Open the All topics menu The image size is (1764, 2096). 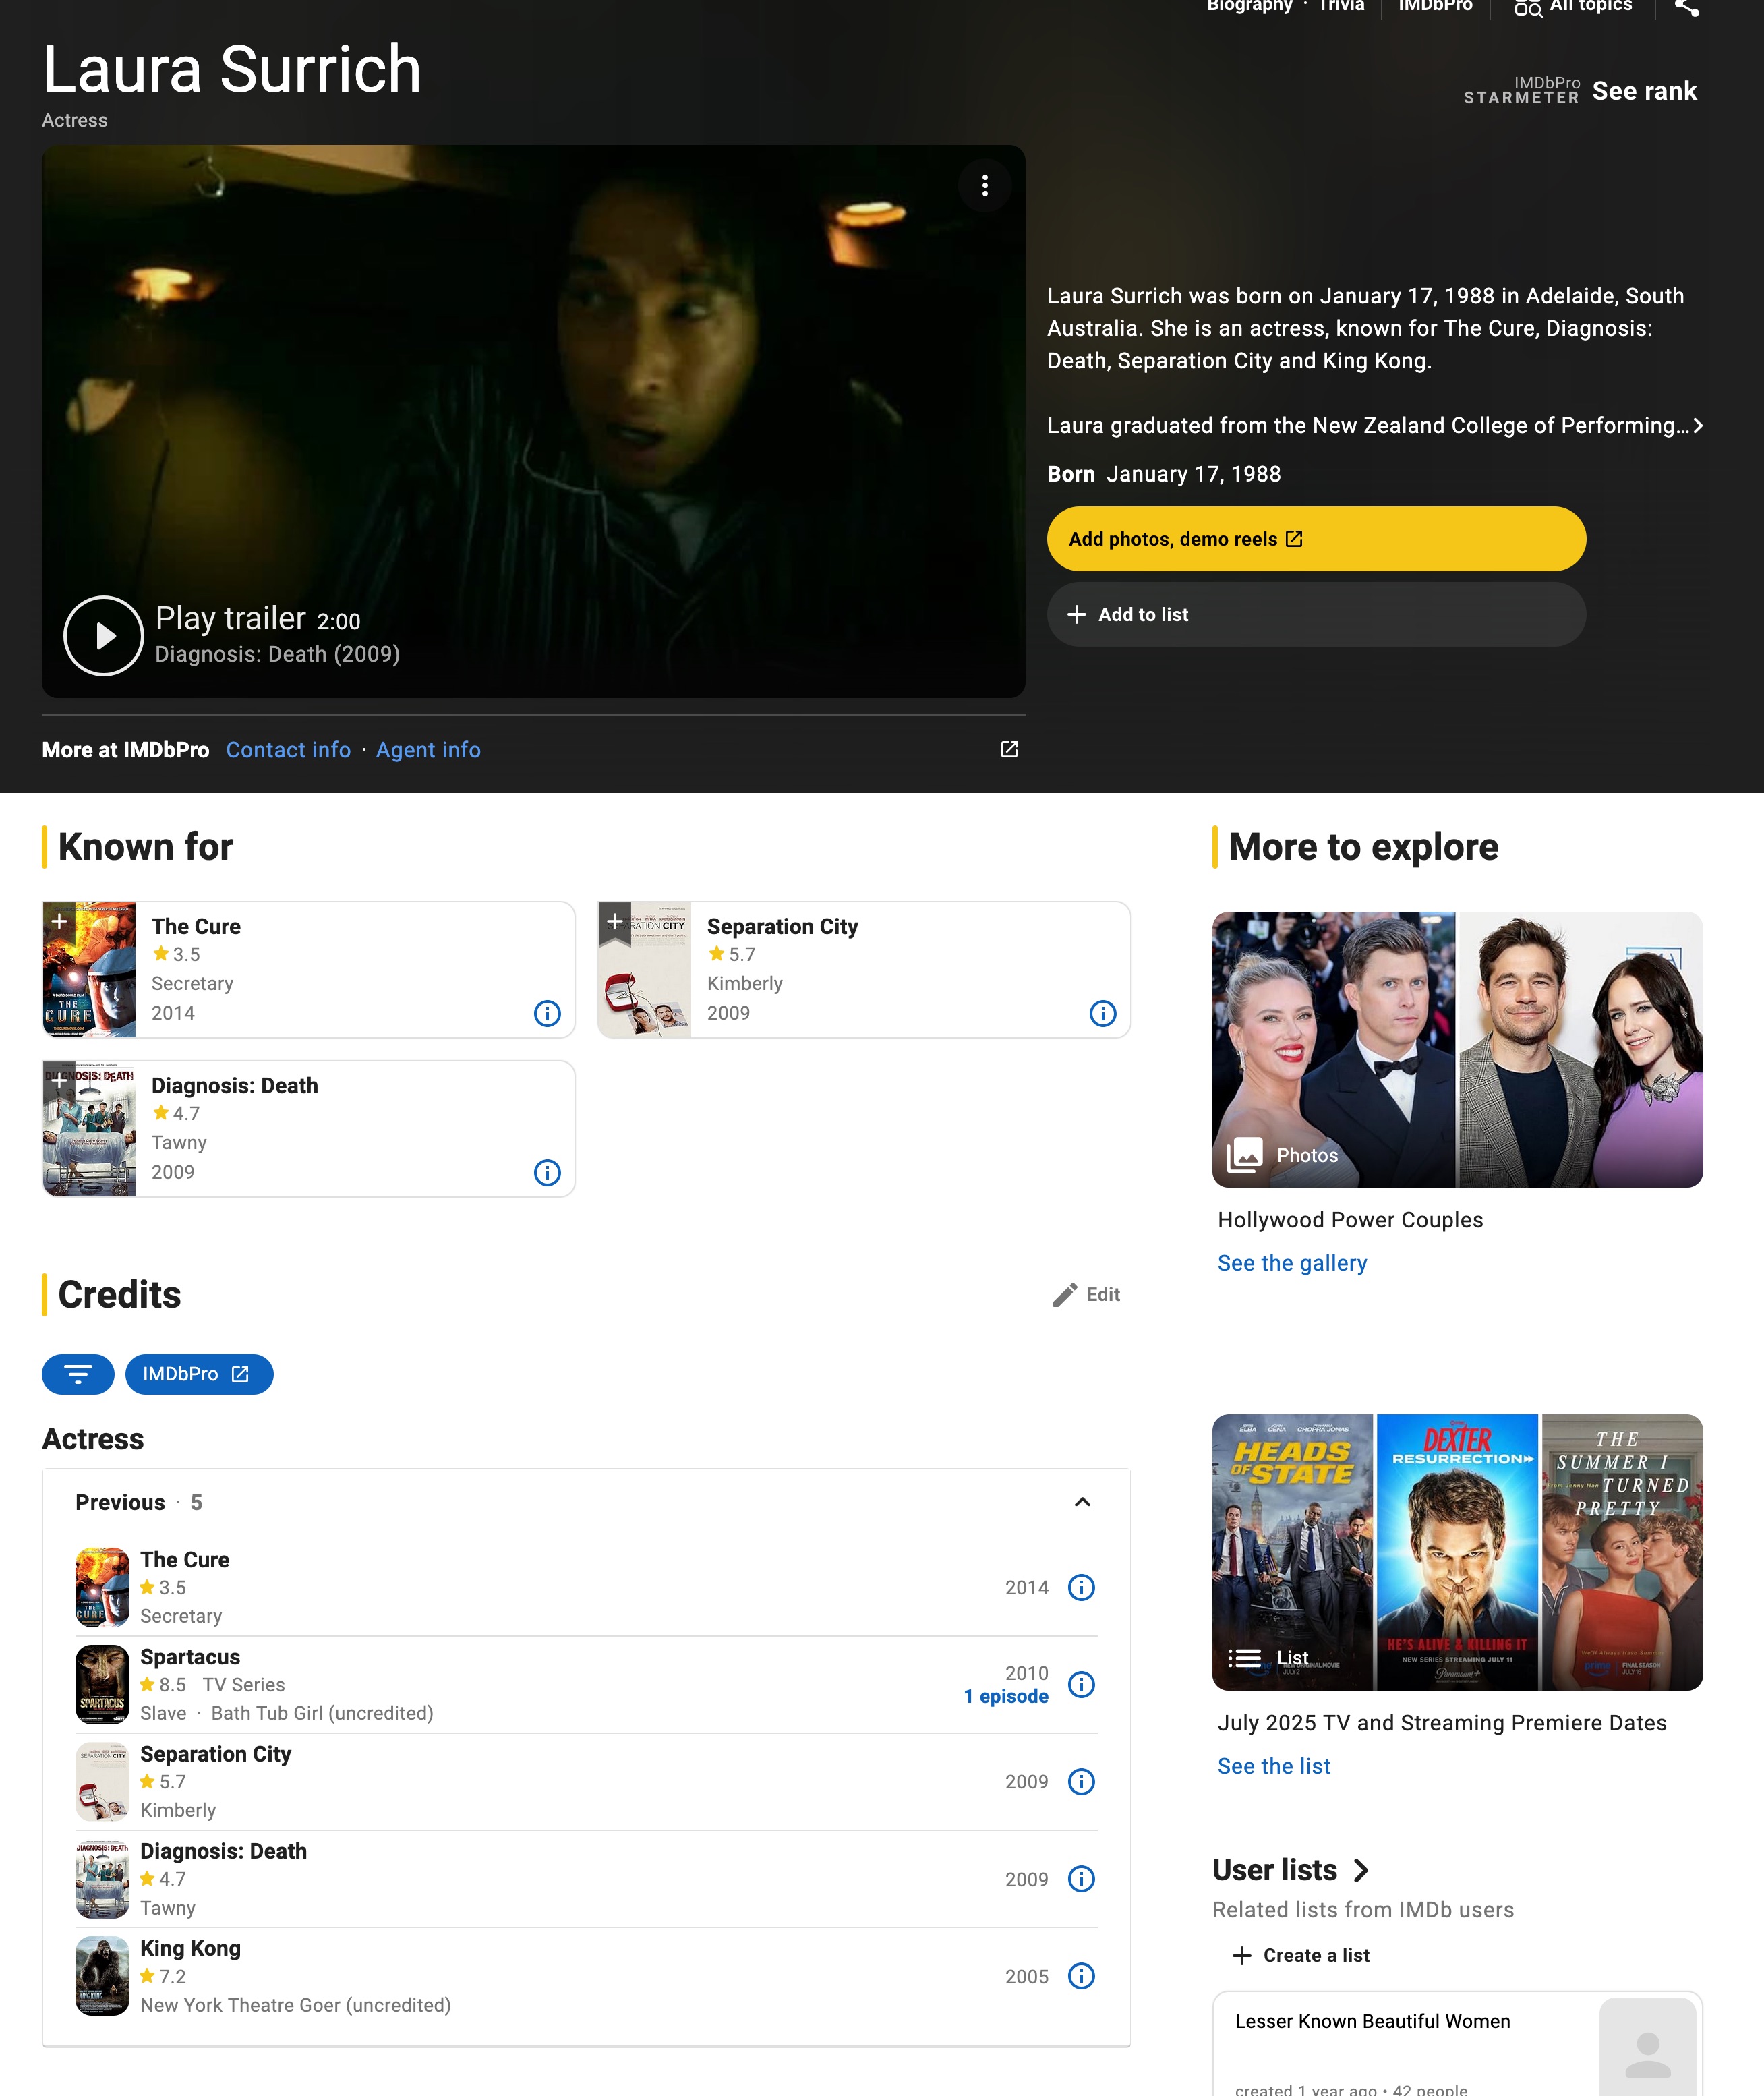[1573, 6]
